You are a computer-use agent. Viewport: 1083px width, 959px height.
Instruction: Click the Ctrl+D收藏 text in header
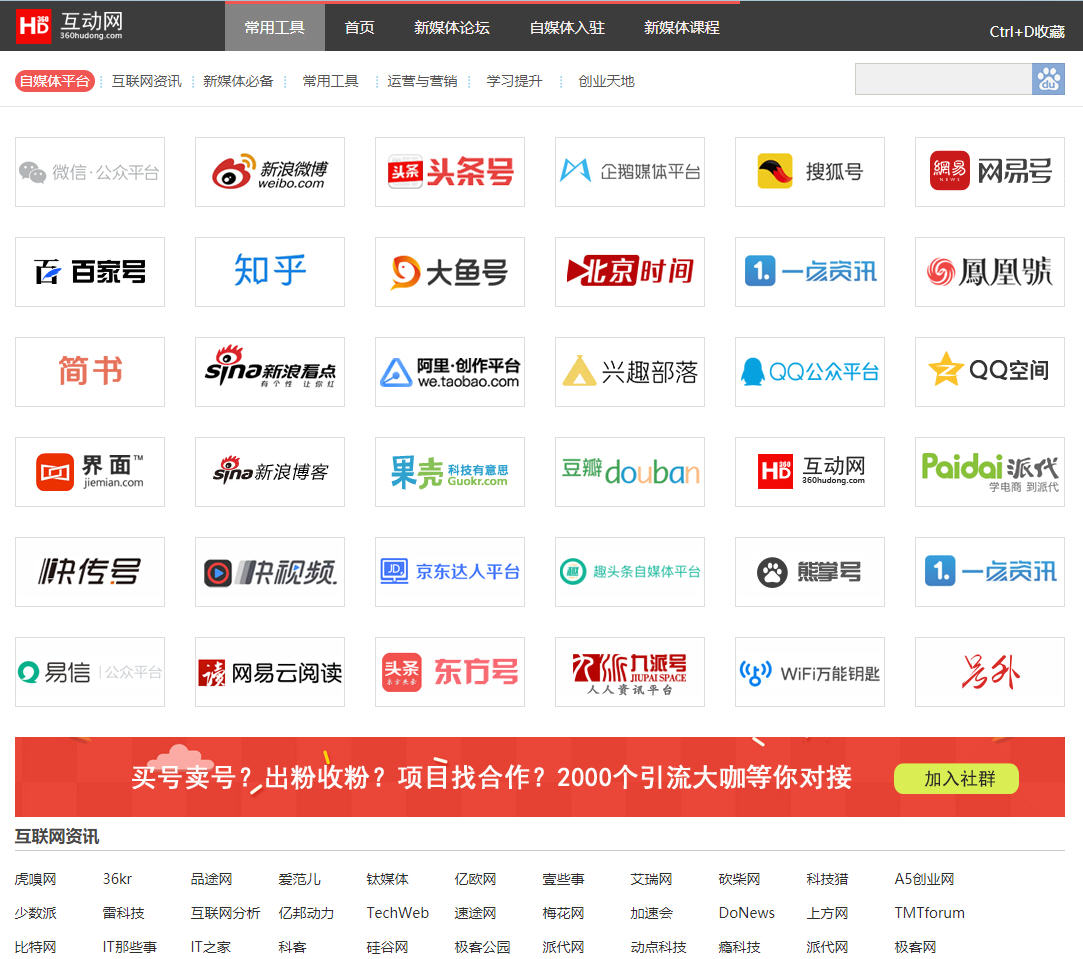coord(1026,31)
